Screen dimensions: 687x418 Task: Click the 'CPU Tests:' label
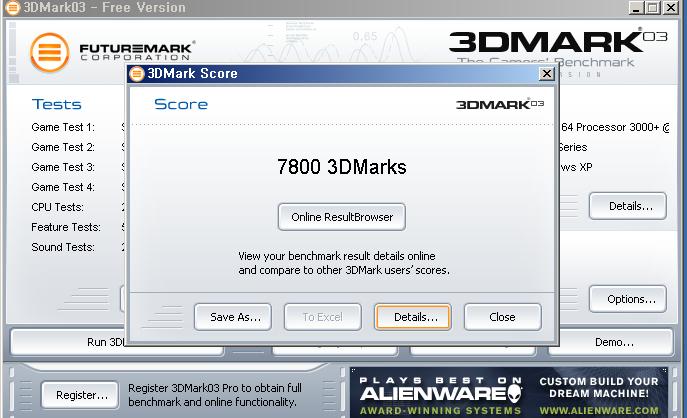[57, 207]
